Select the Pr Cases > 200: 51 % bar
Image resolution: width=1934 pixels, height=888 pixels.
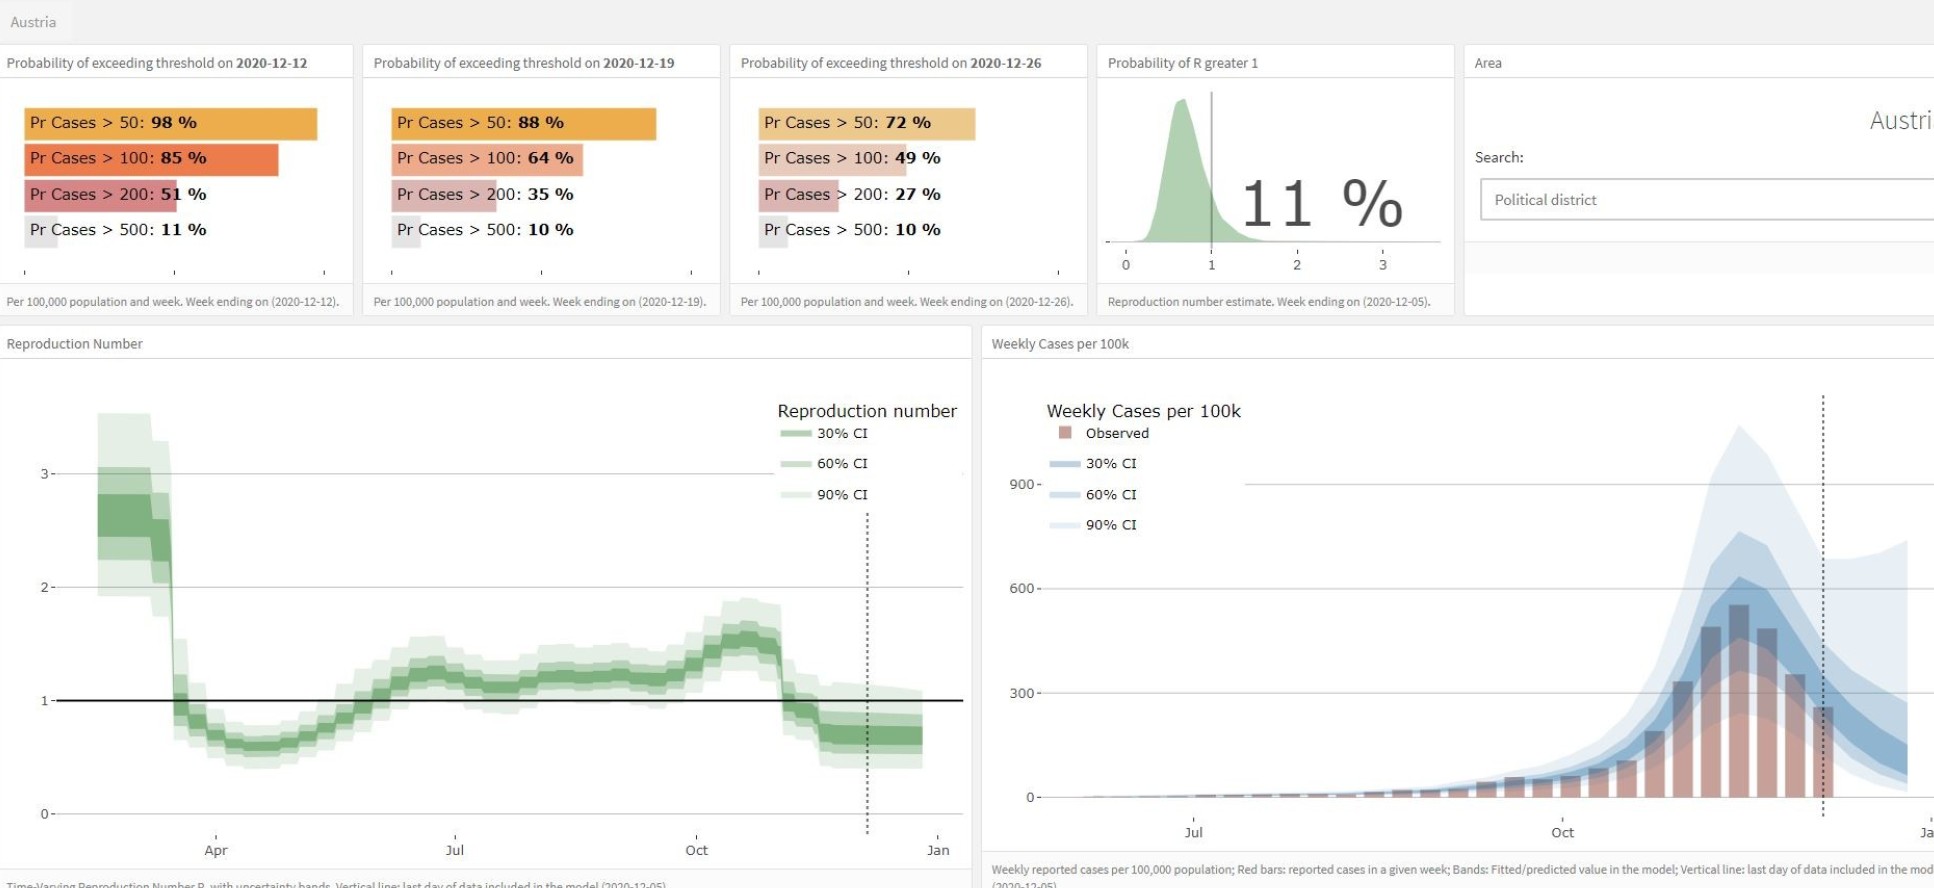click(x=101, y=195)
